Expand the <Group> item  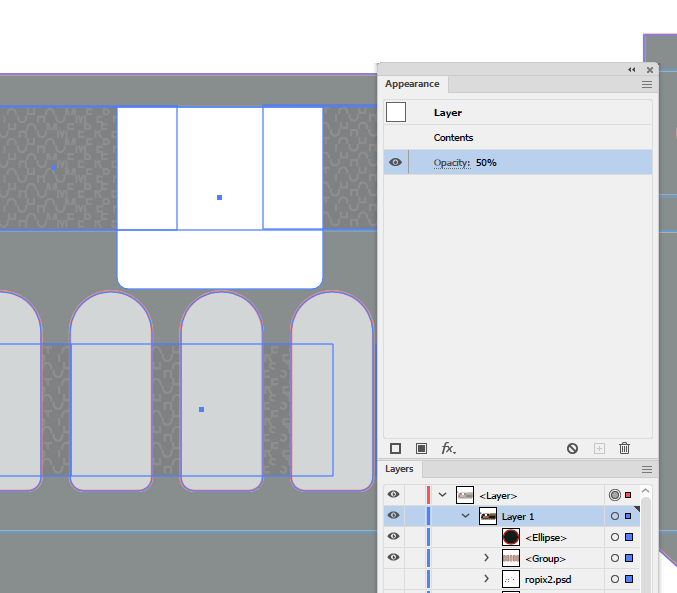pyautogui.click(x=487, y=558)
